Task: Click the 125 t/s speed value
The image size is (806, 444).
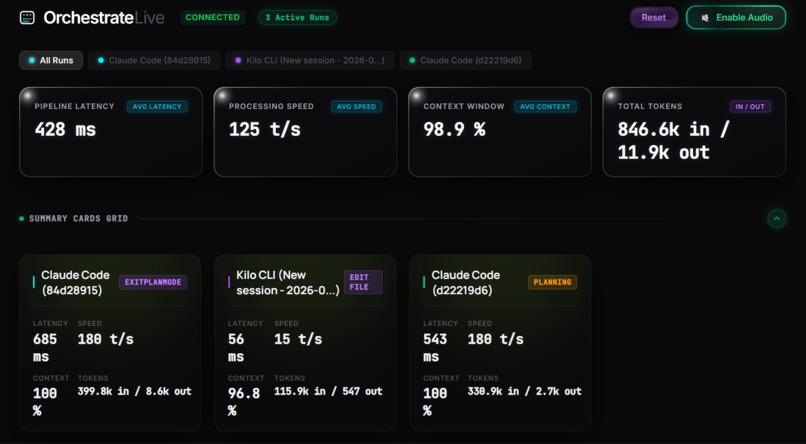Action: coord(265,130)
